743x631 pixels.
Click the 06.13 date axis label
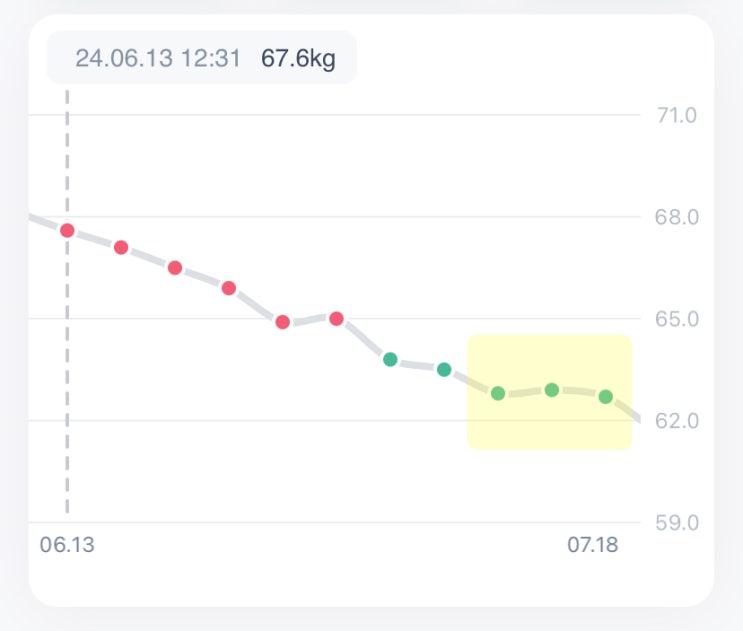(65, 545)
